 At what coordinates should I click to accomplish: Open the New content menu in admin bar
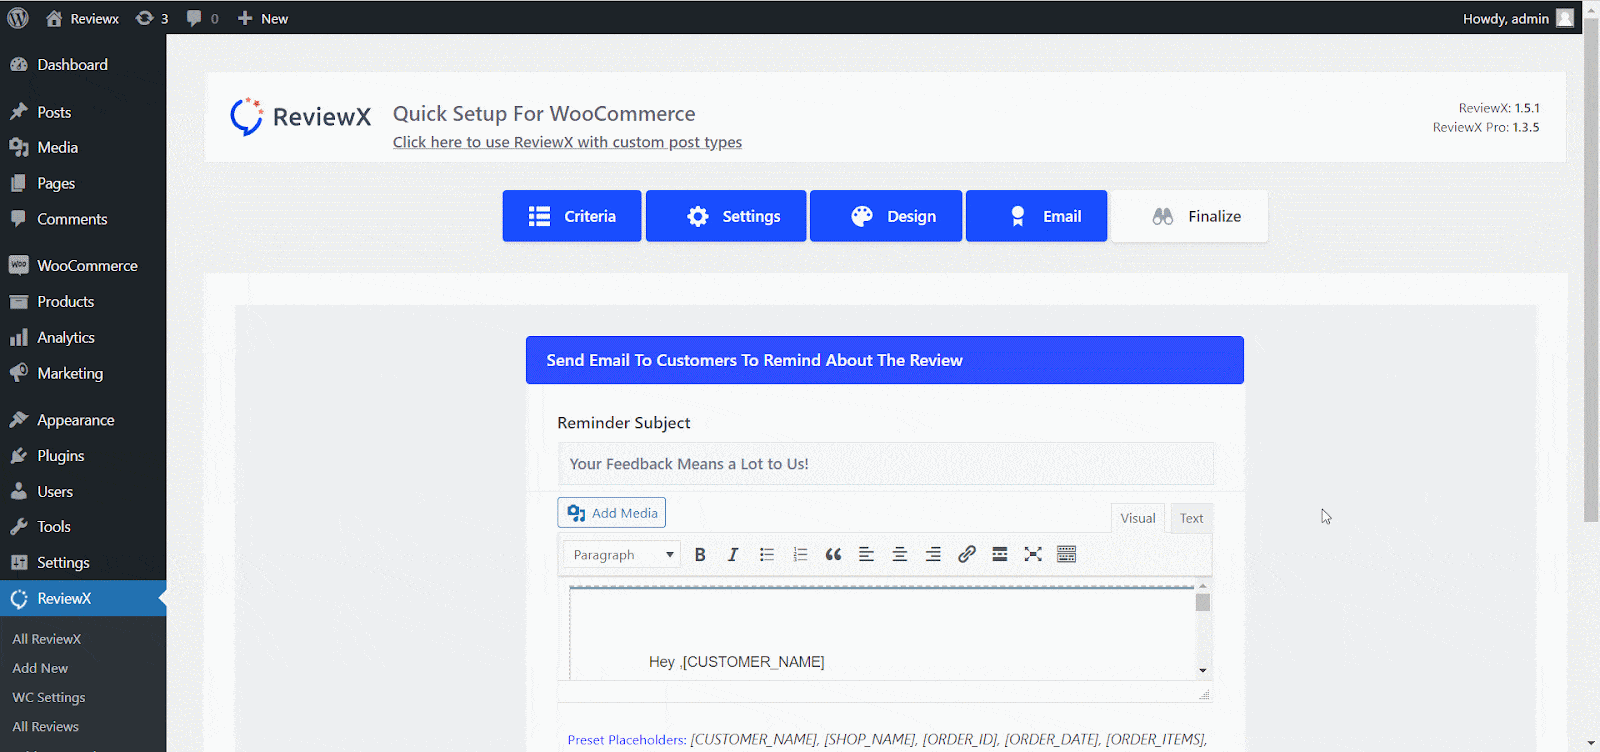263,18
